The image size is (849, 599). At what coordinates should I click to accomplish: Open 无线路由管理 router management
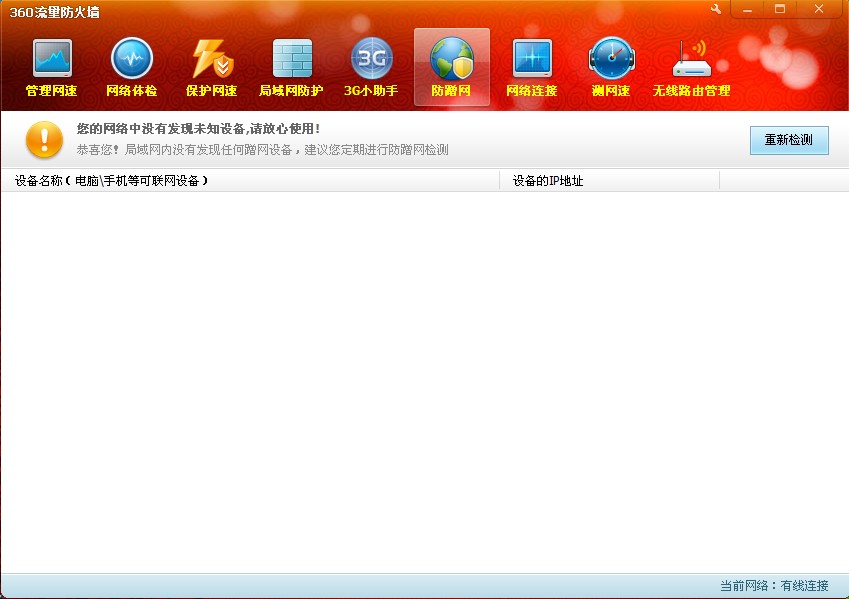click(x=691, y=68)
